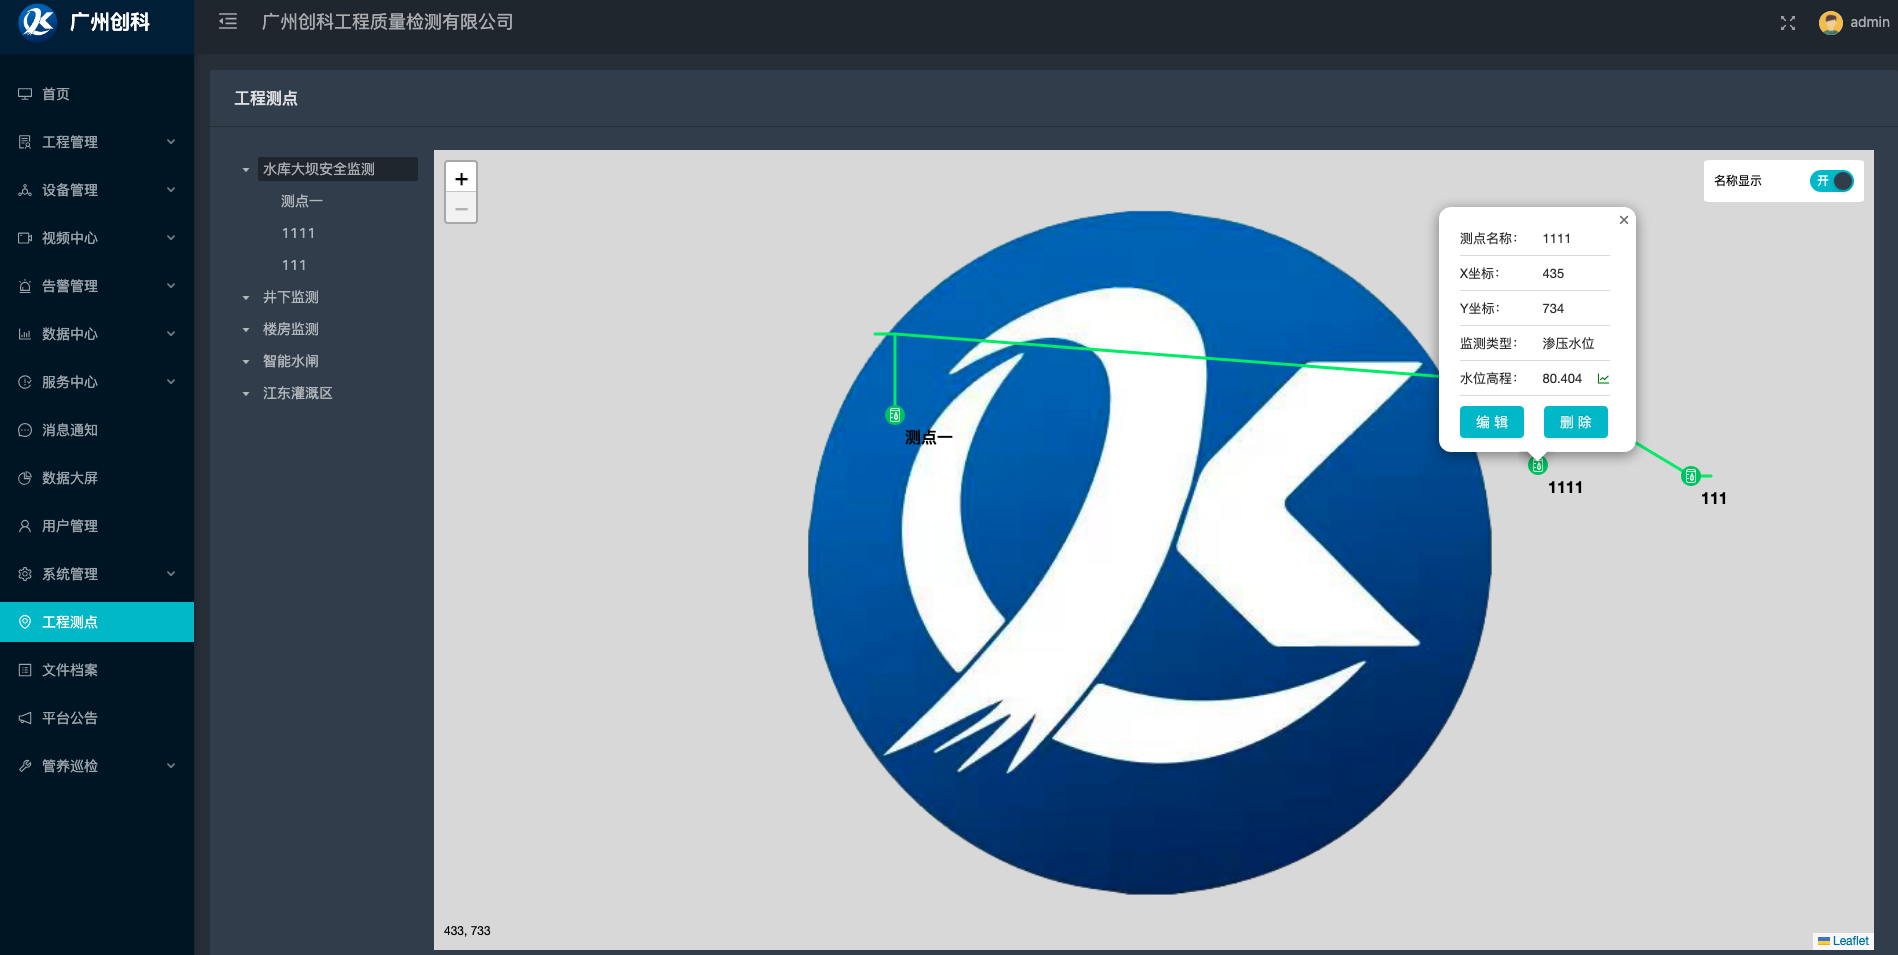
Task: Turn off the 名称显示 switch
Action: pos(1831,181)
